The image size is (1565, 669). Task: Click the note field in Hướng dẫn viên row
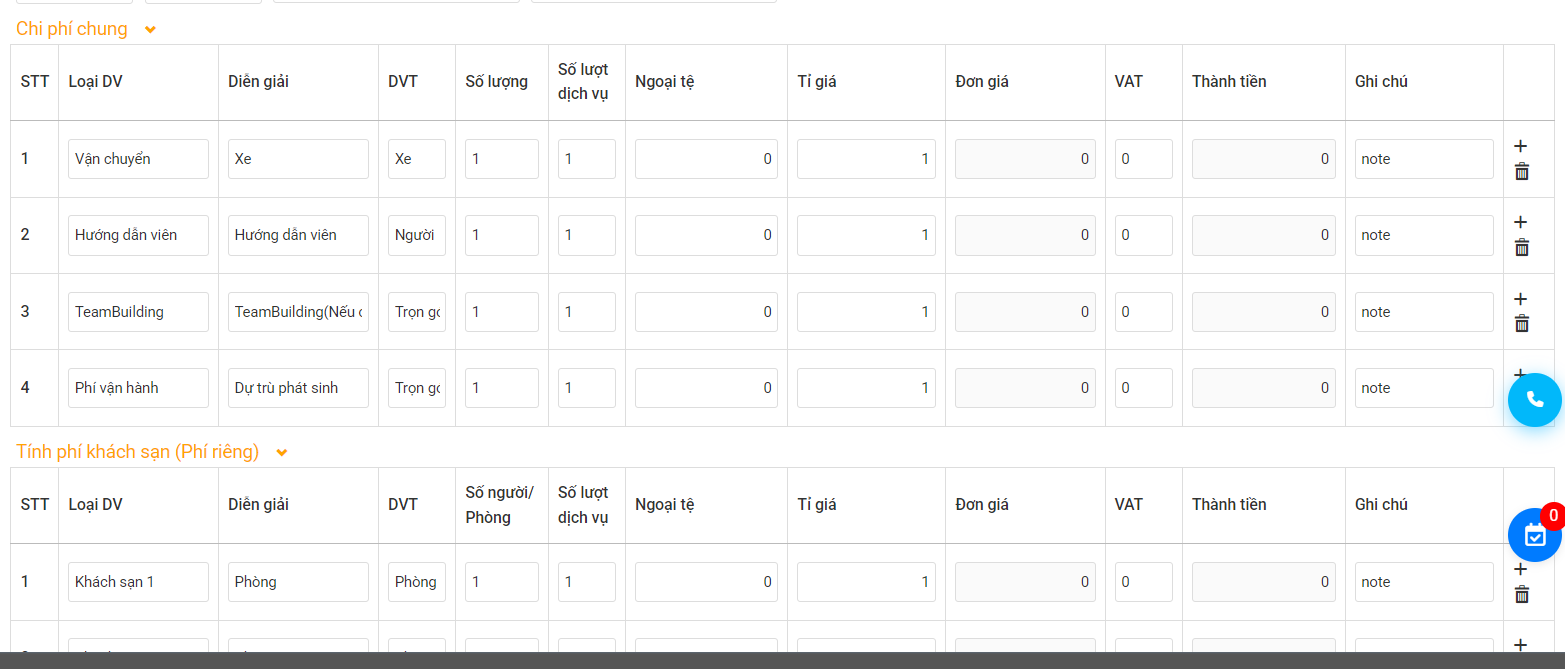tap(1424, 235)
